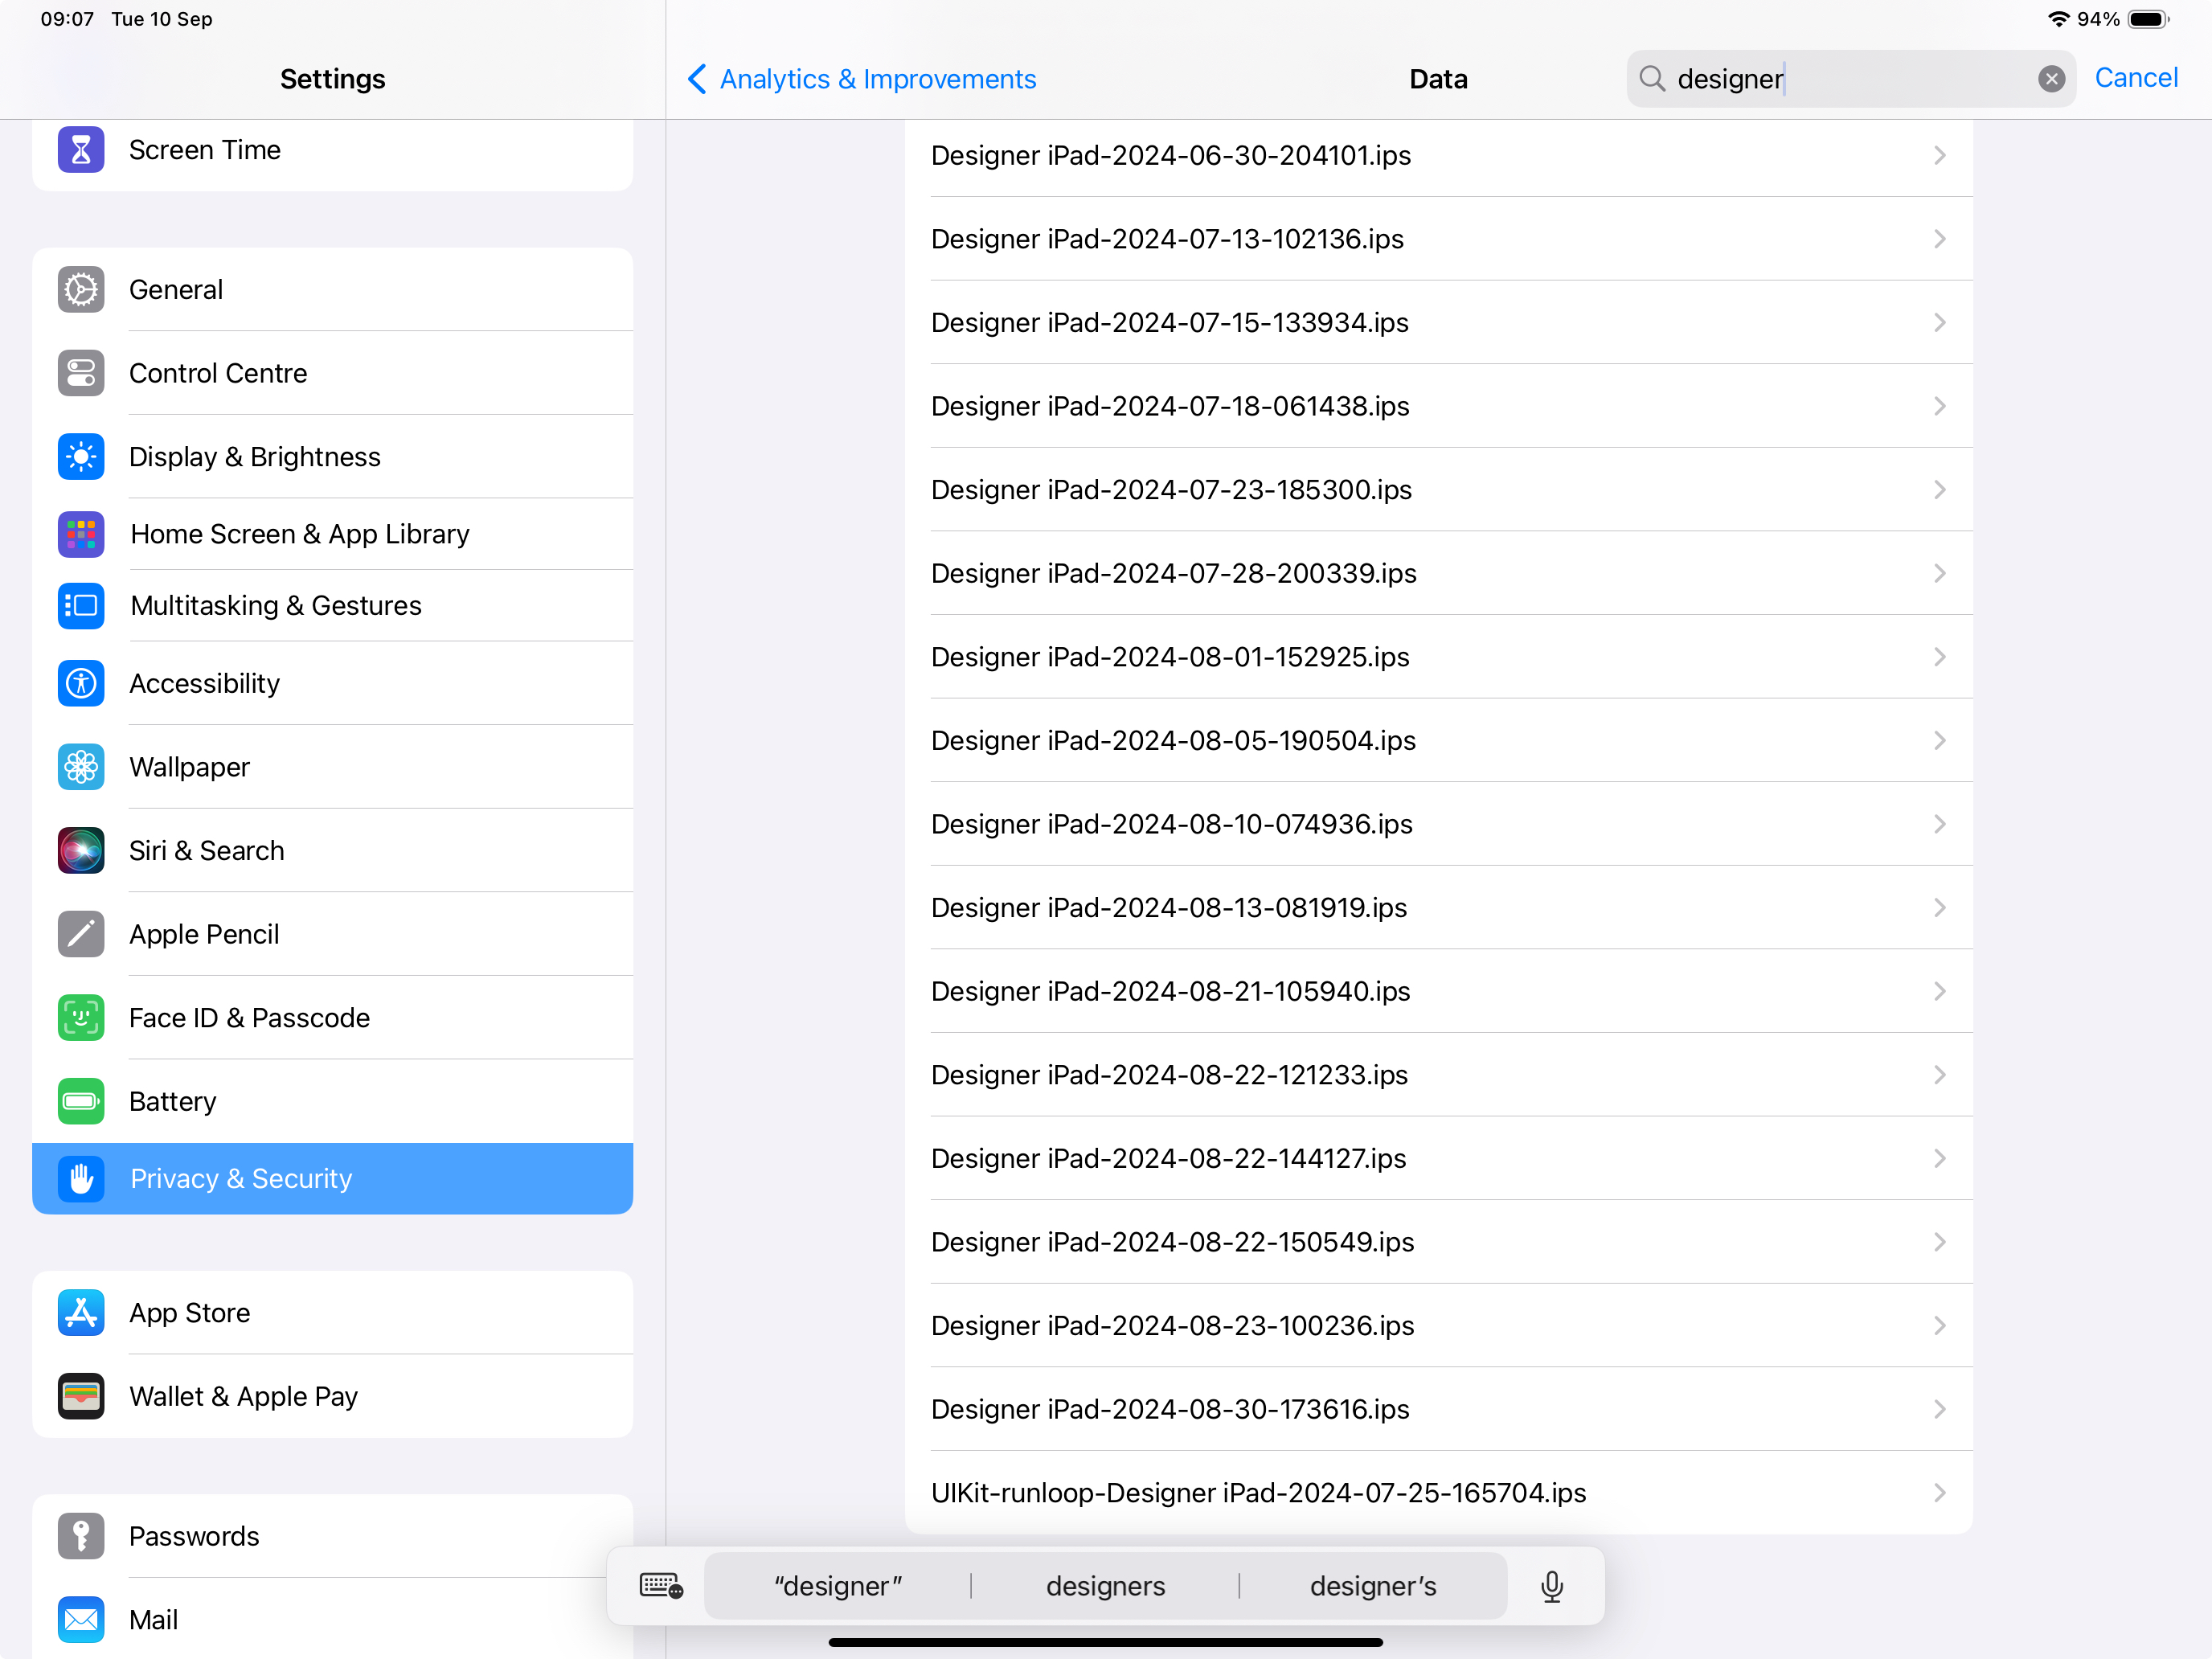Screen dimensions: 2212x1659
Task: Go back to Analytics & Improvements
Action: (x=862, y=79)
